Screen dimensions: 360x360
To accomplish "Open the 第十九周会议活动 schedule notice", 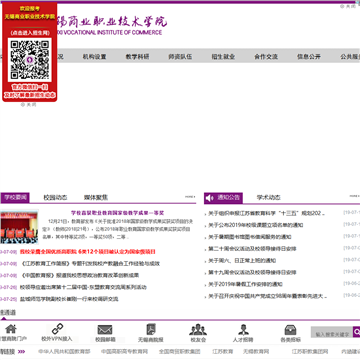I will click(252, 272).
